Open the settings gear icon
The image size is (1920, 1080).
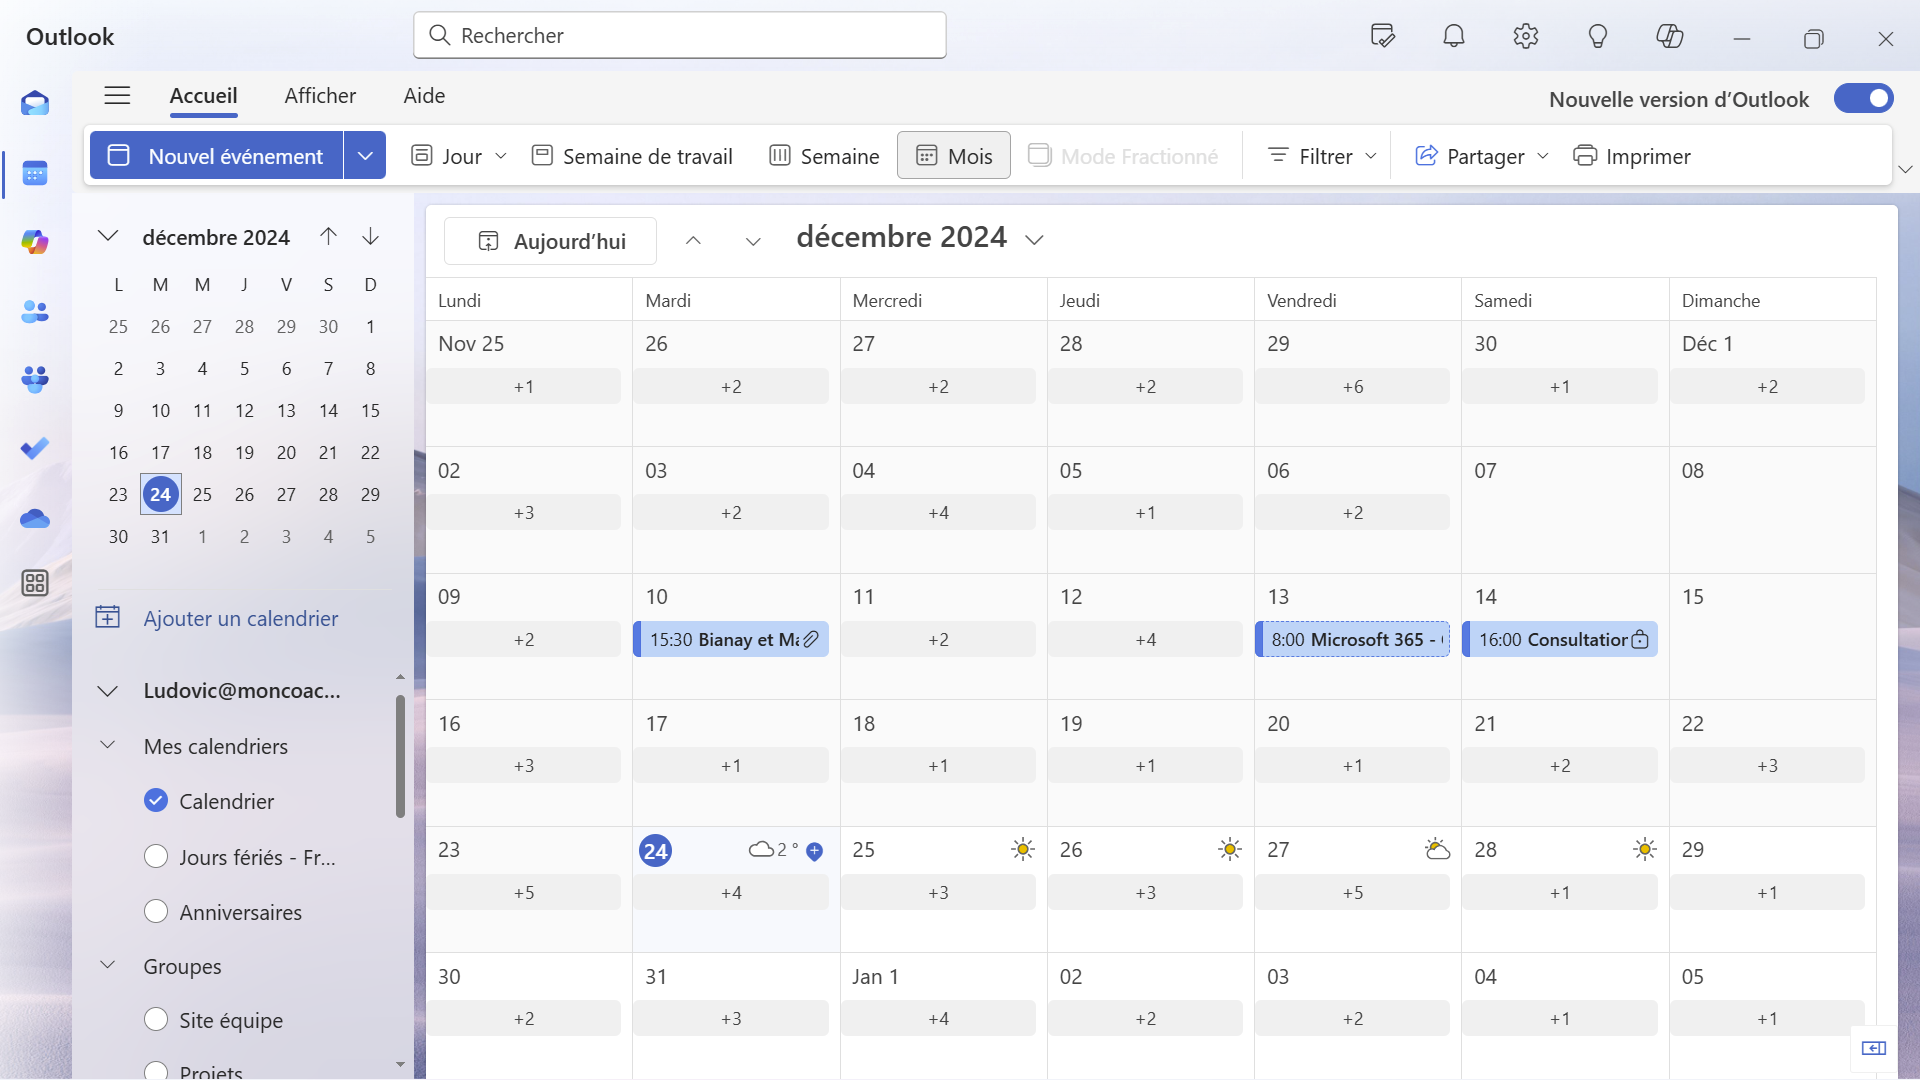tap(1525, 37)
